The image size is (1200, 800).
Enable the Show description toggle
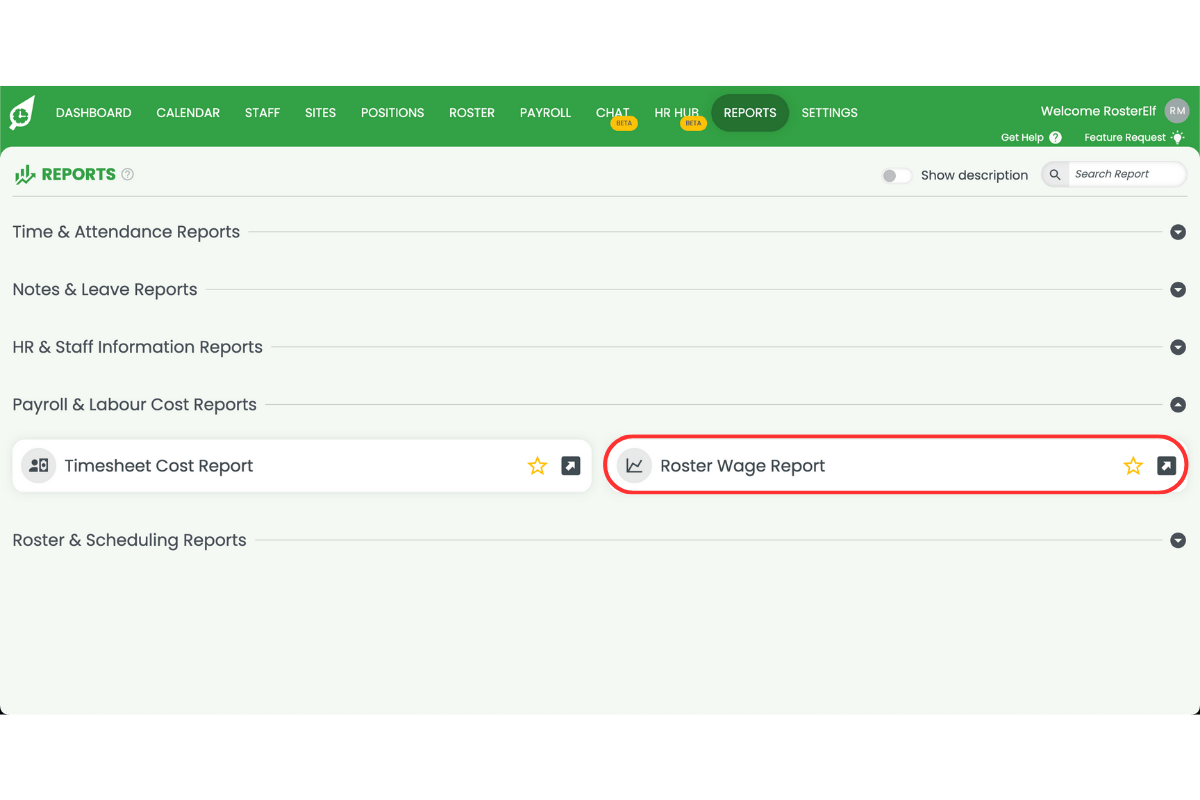point(896,174)
